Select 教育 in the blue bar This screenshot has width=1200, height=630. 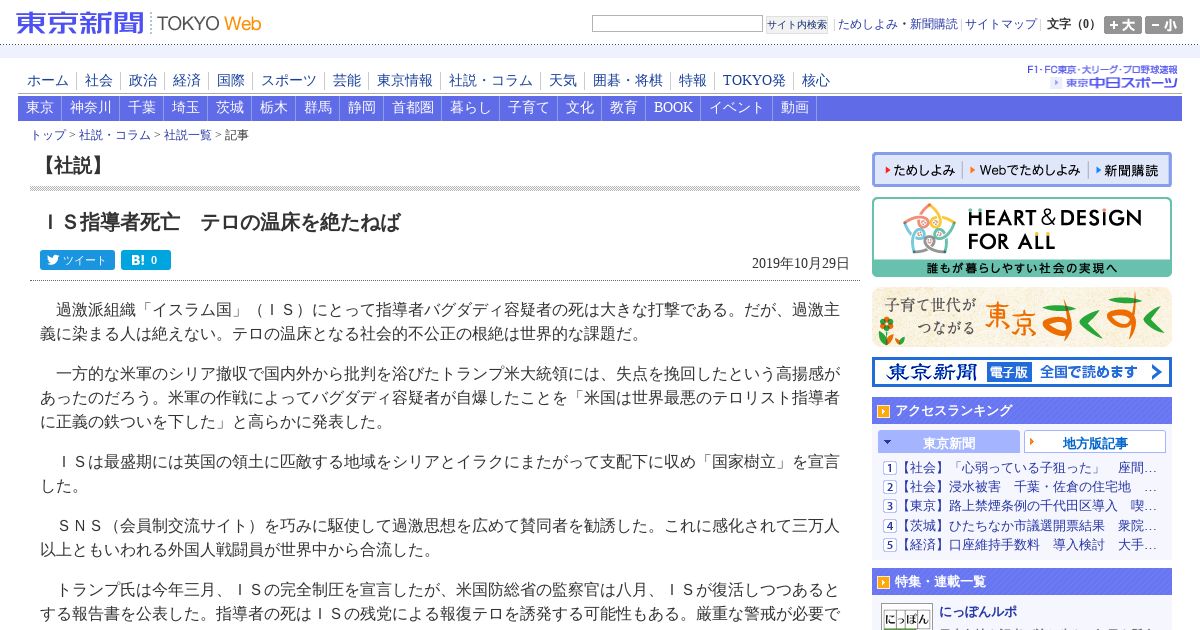pyautogui.click(x=624, y=108)
